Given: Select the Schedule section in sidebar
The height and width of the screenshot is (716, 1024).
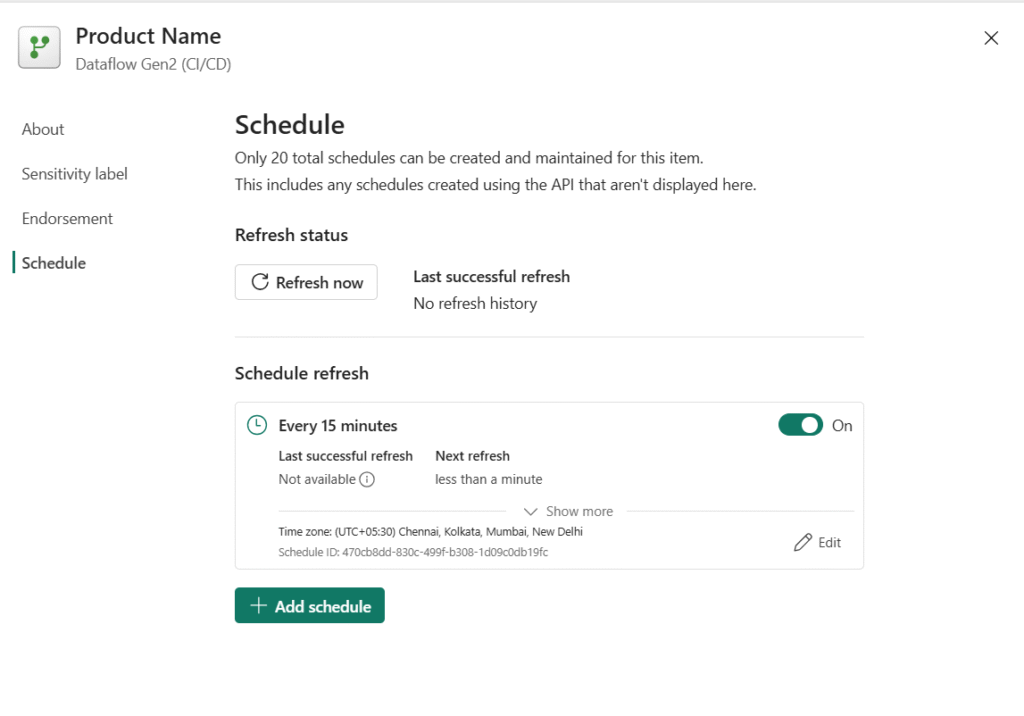Looking at the screenshot, I should tap(54, 263).
